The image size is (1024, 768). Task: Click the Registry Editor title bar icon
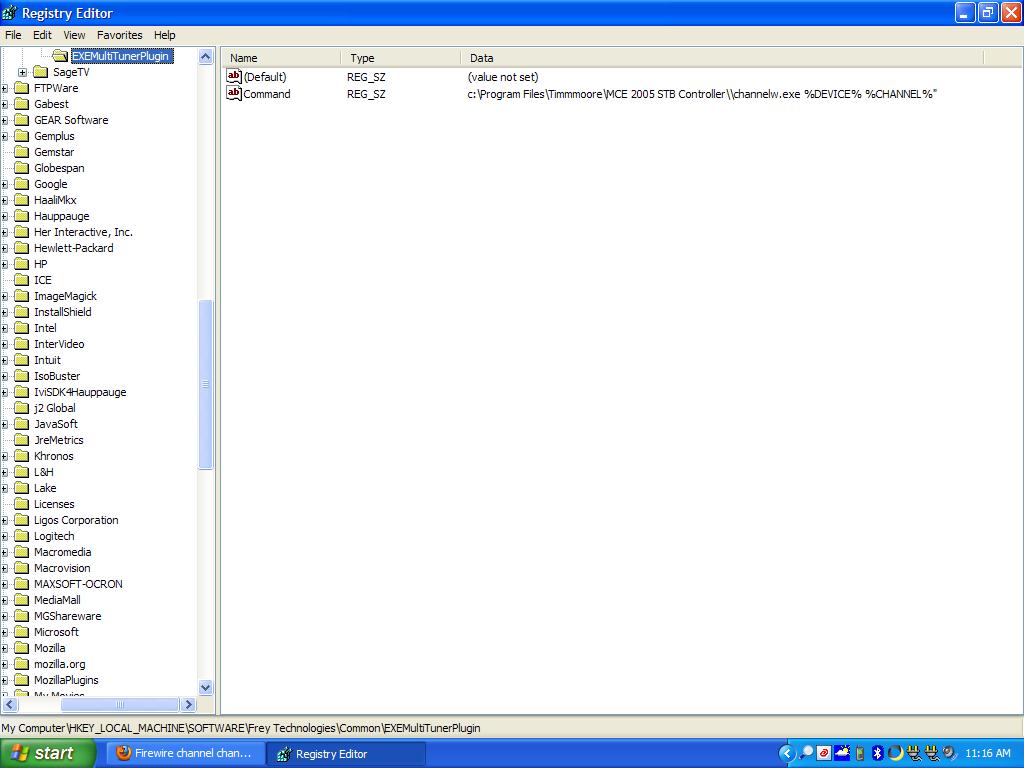(x=10, y=13)
